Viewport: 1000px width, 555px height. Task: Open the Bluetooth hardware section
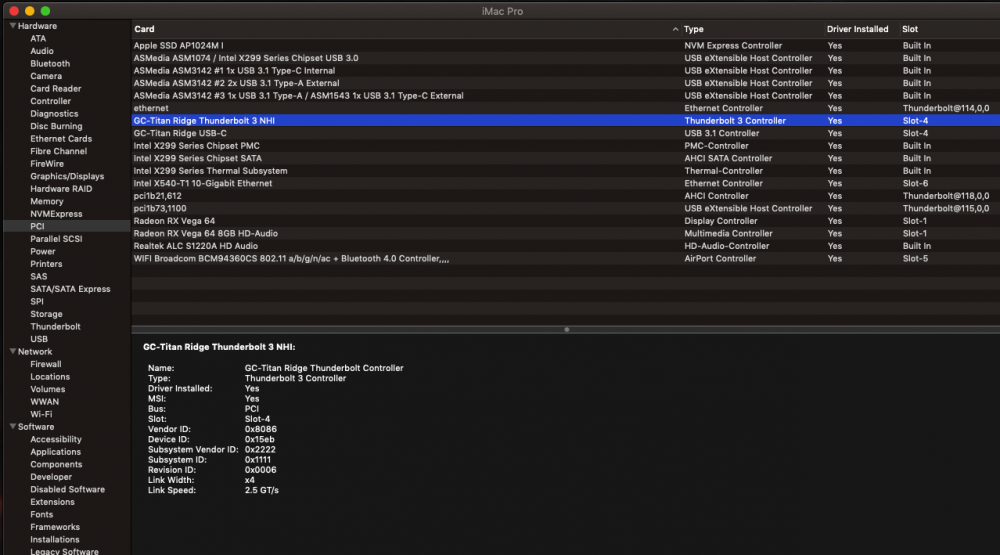(50, 64)
